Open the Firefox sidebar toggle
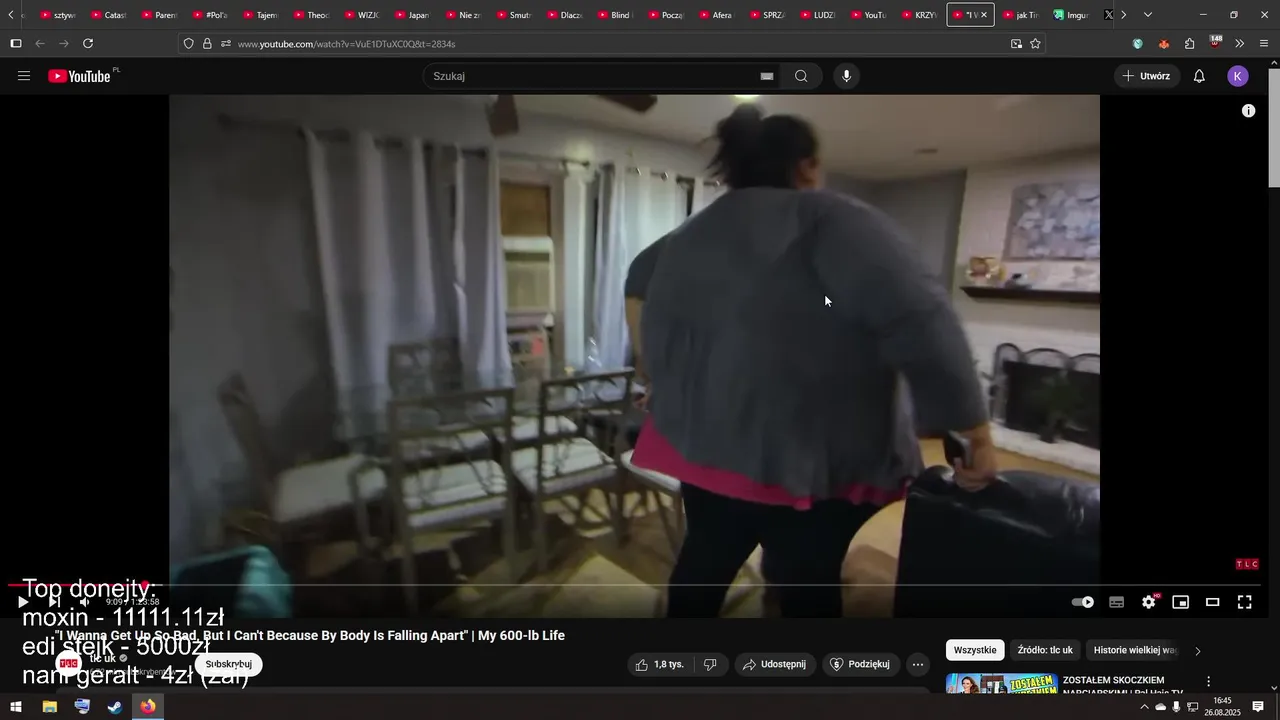The height and width of the screenshot is (720, 1280). tap(15, 44)
